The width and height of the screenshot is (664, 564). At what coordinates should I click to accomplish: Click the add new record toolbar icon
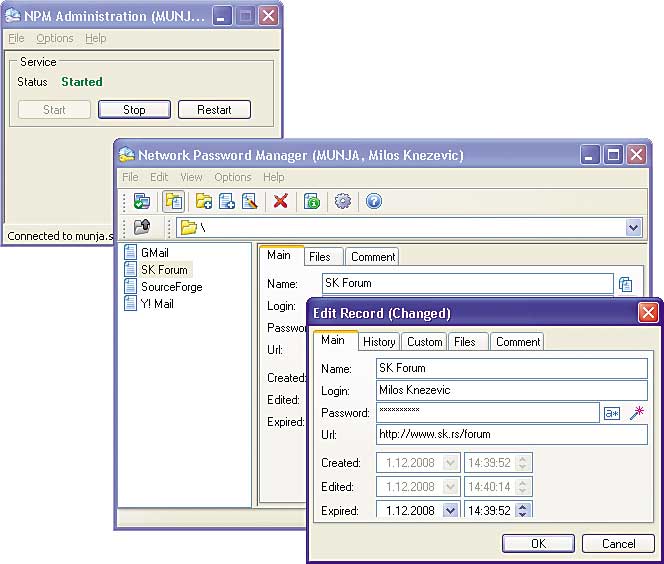[x=227, y=202]
